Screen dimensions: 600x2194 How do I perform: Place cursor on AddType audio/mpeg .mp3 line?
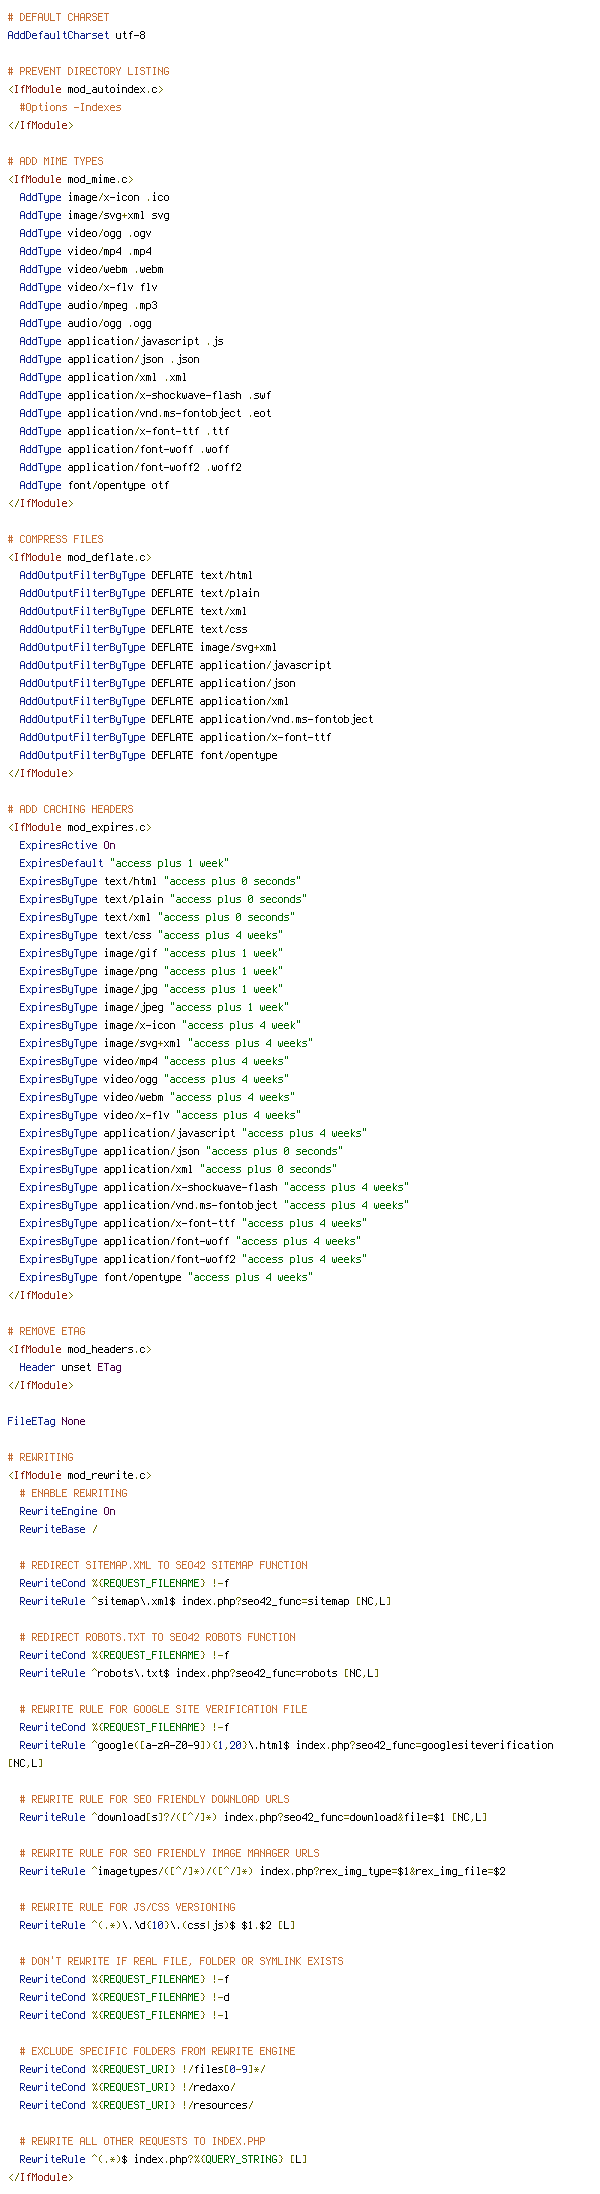point(88,305)
